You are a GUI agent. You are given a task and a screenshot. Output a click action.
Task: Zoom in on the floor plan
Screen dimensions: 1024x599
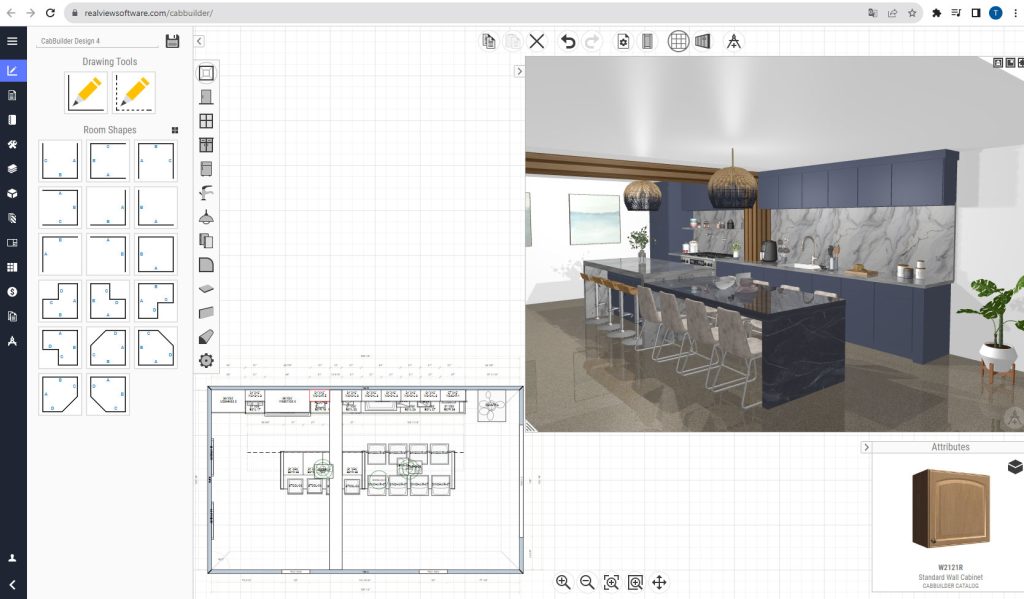(563, 582)
